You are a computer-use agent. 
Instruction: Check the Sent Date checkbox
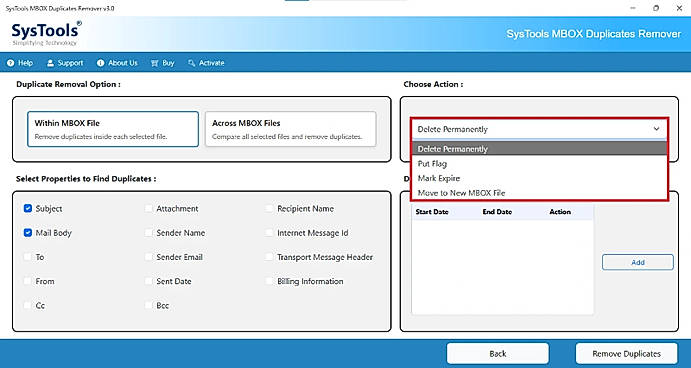coord(149,281)
